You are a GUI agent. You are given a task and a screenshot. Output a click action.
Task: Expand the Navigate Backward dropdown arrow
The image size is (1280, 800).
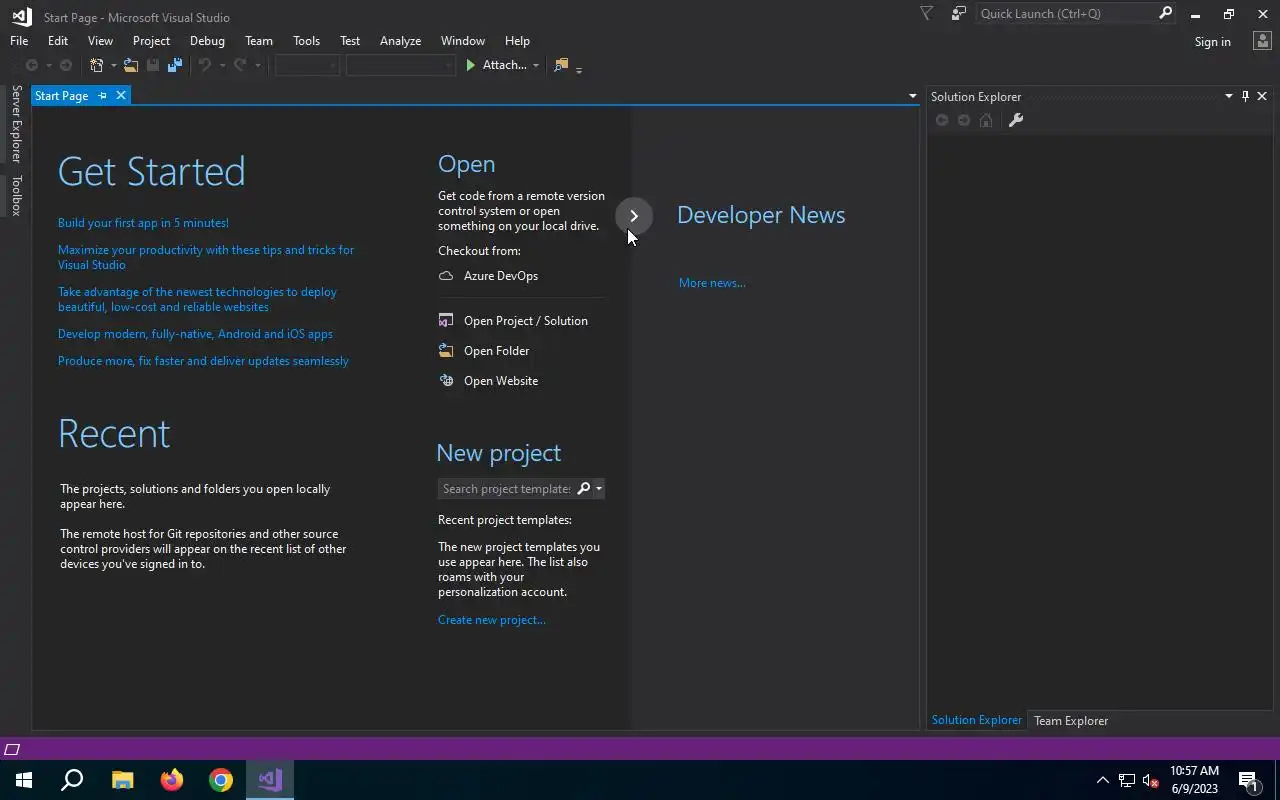(48, 66)
